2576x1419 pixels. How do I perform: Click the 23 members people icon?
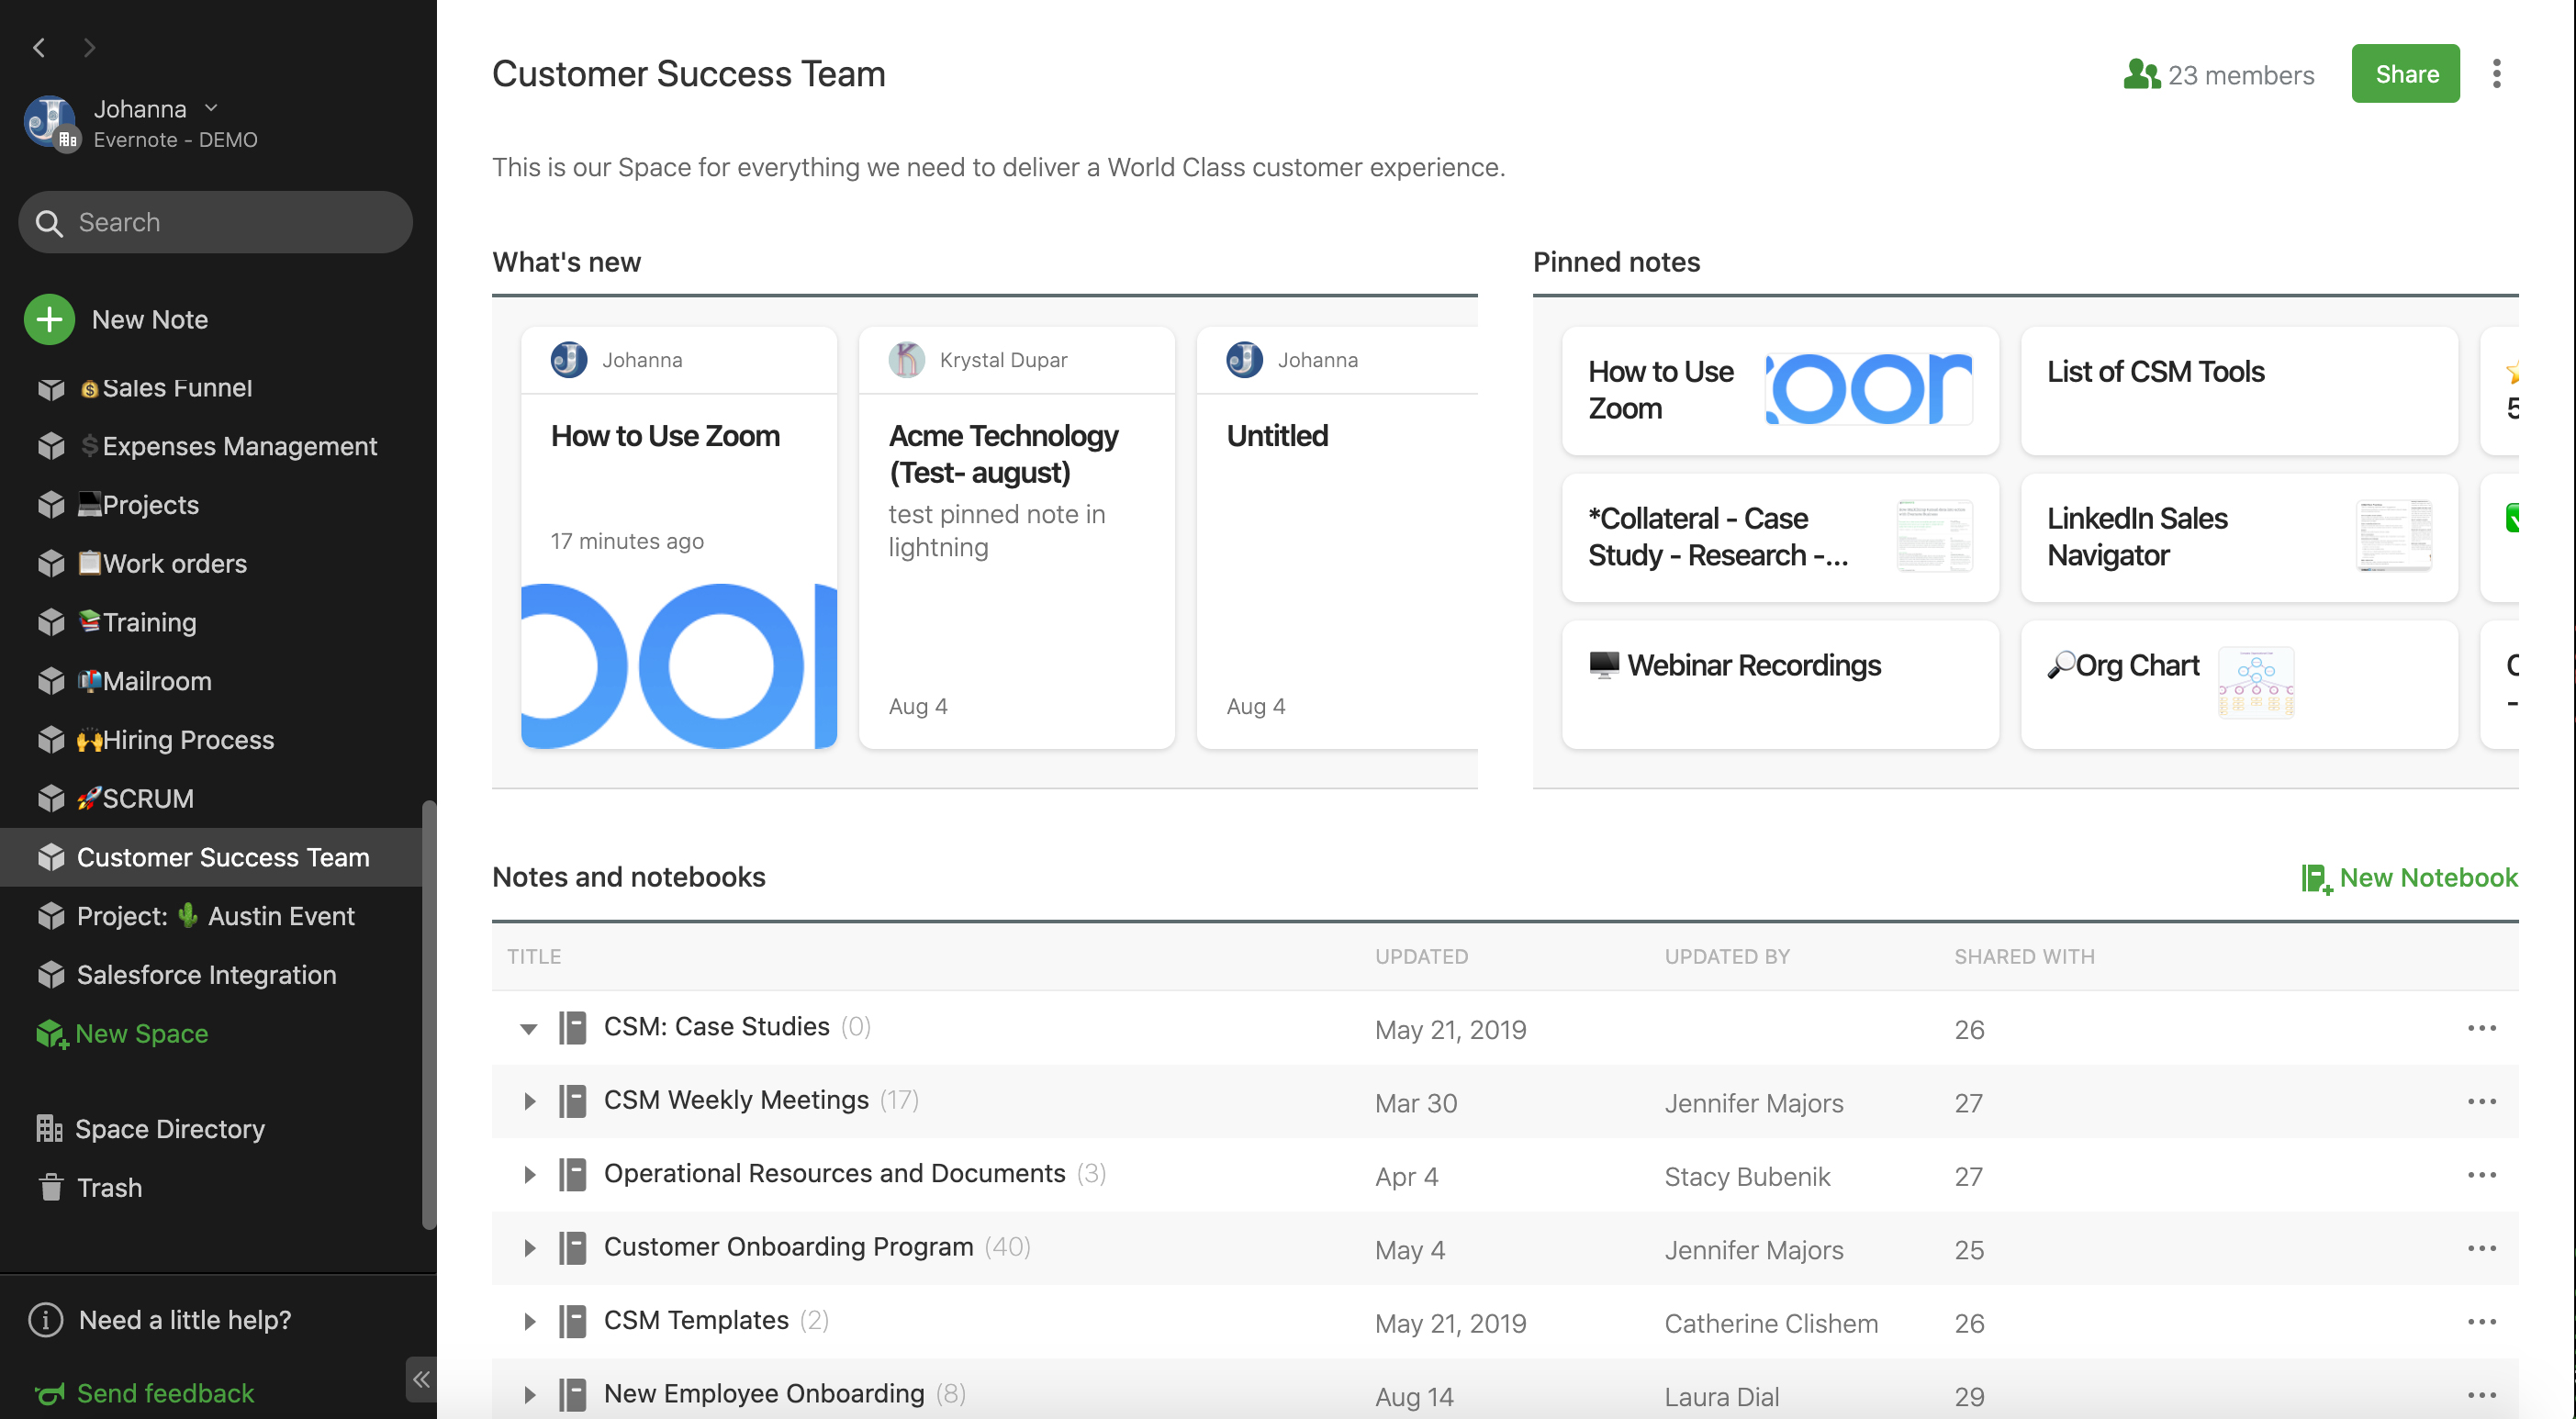coord(2141,74)
